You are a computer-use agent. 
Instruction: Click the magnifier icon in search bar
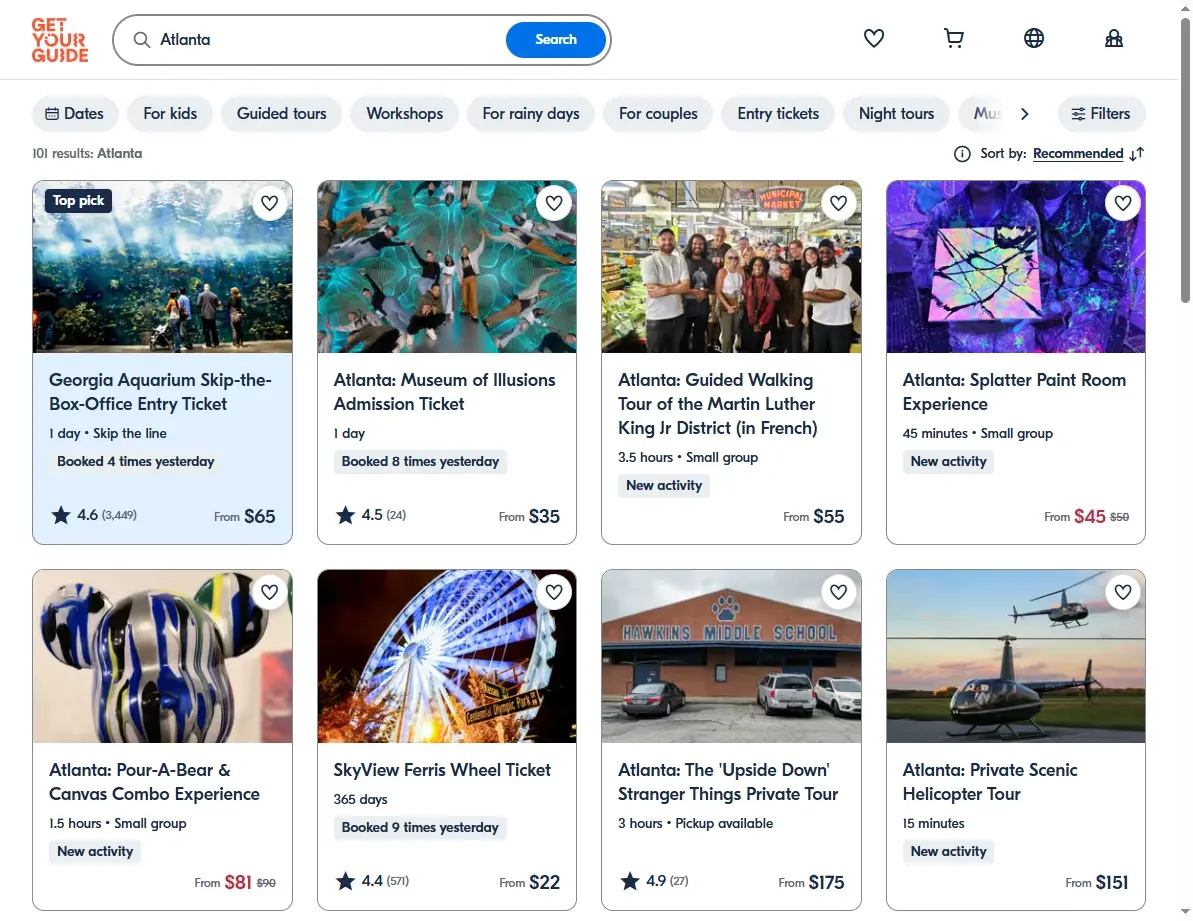(x=142, y=40)
